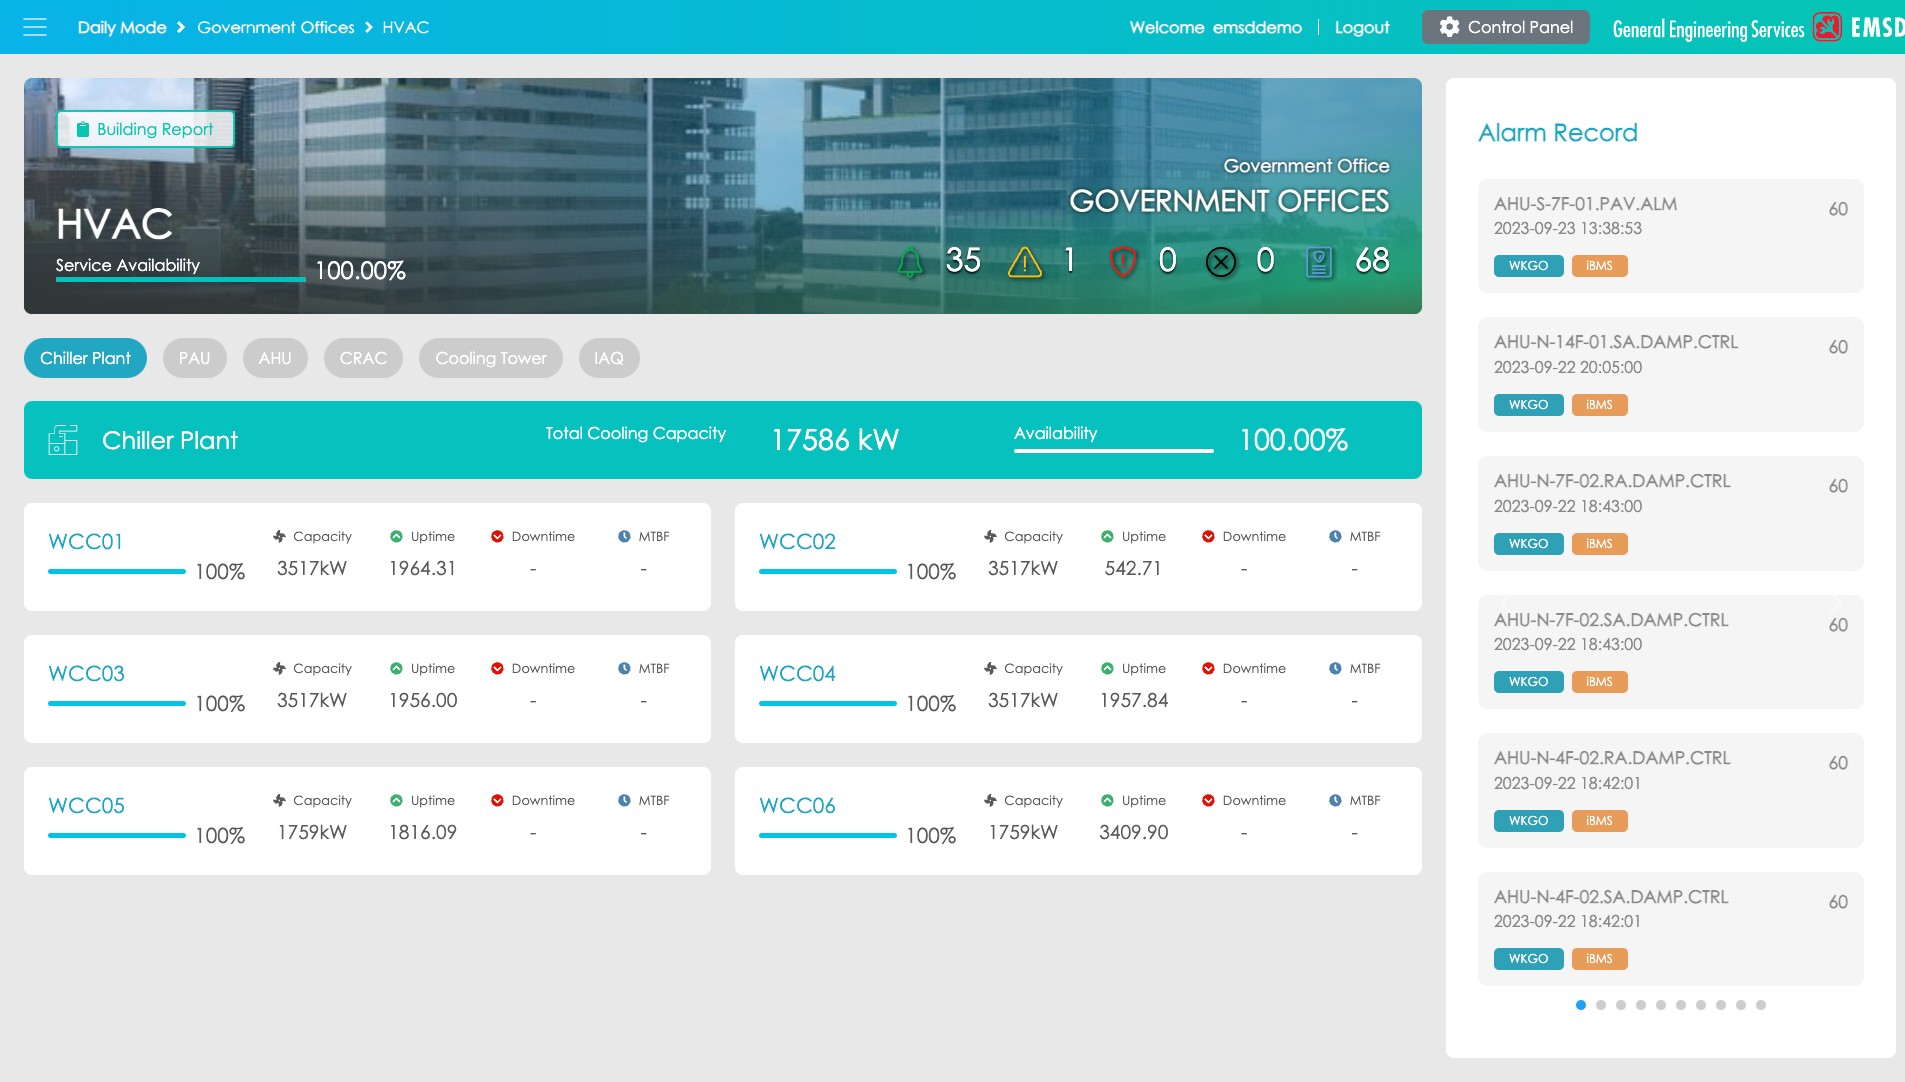Switch to the PAU tab
This screenshot has height=1082, width=1905.
coord(194,358)
